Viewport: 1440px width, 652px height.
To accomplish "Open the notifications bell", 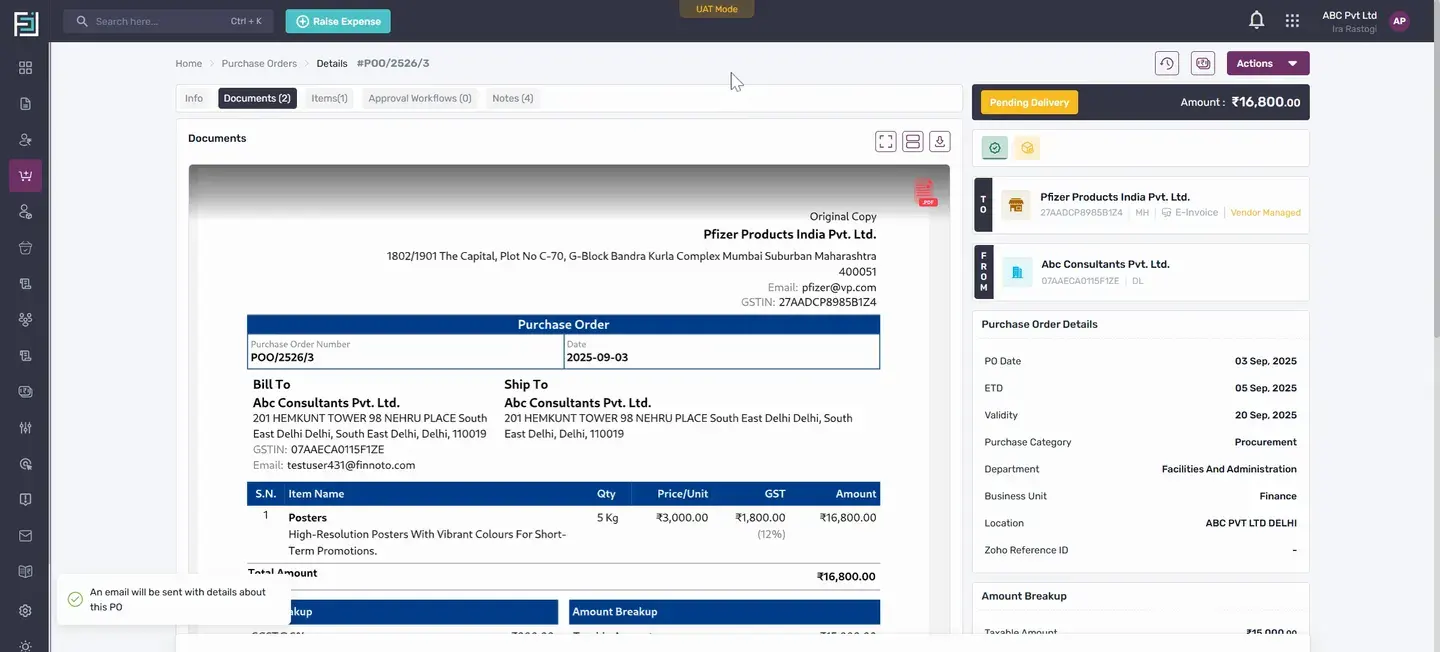I will 1257,20.
